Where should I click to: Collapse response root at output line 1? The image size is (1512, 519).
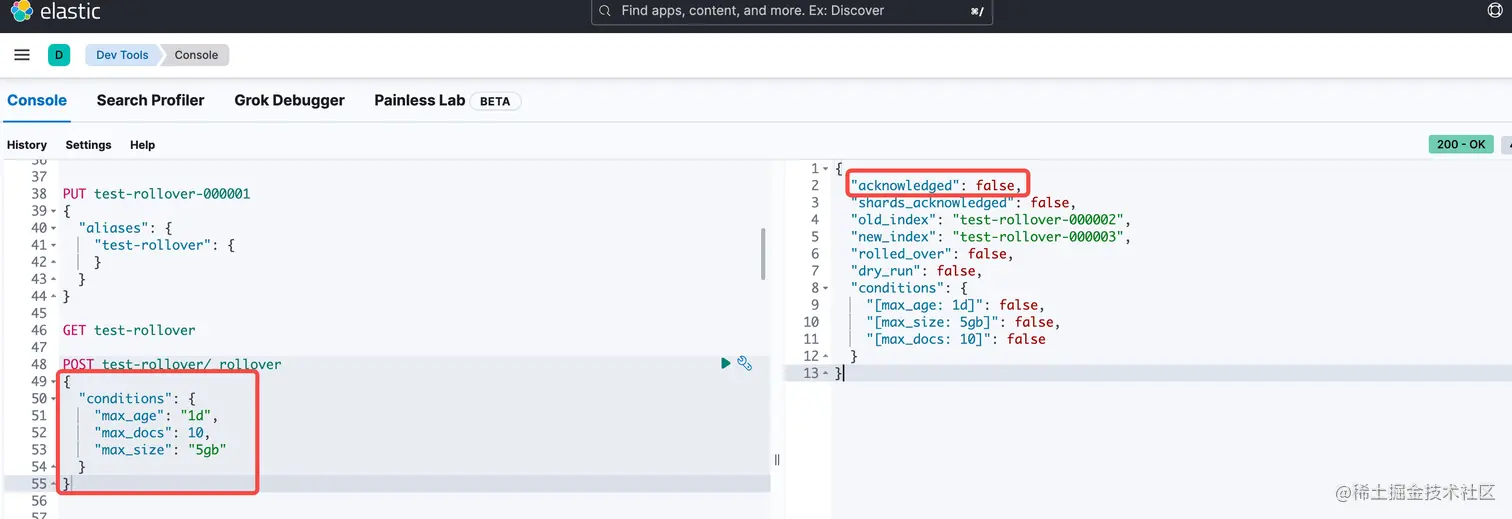coord(825,169)
